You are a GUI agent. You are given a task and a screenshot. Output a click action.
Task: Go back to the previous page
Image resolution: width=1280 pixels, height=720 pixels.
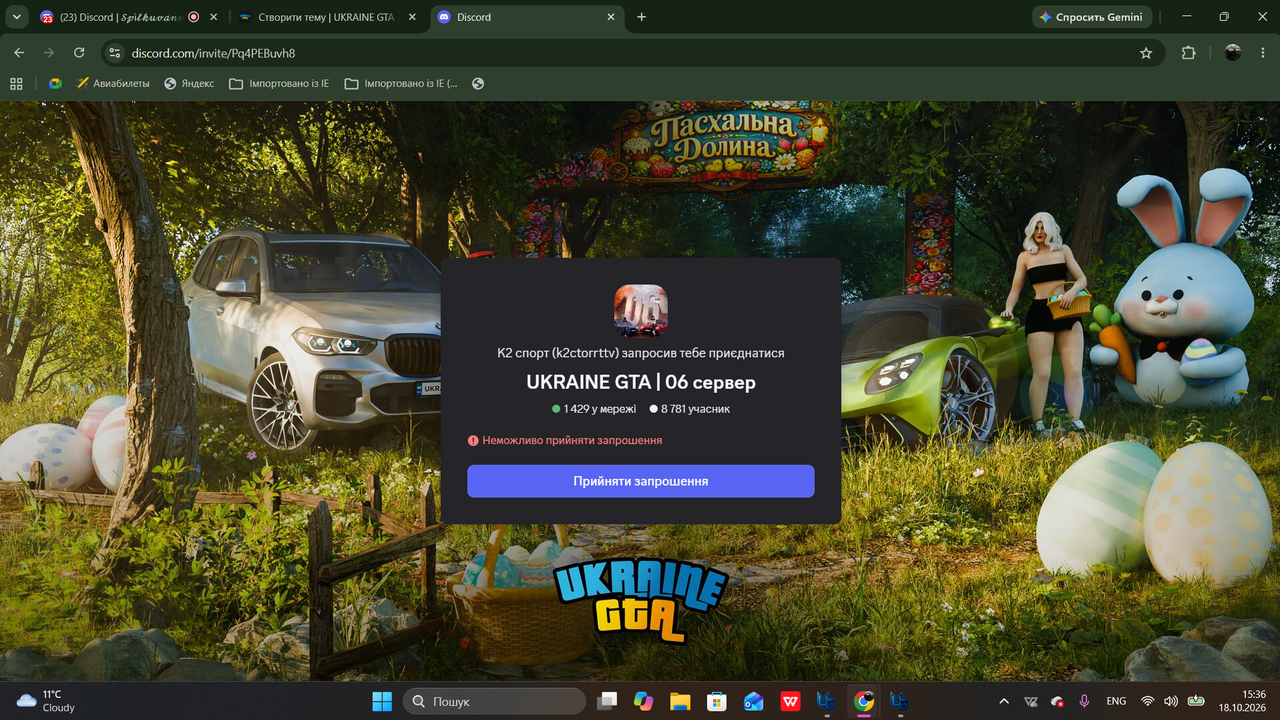(x=19, y=53)
